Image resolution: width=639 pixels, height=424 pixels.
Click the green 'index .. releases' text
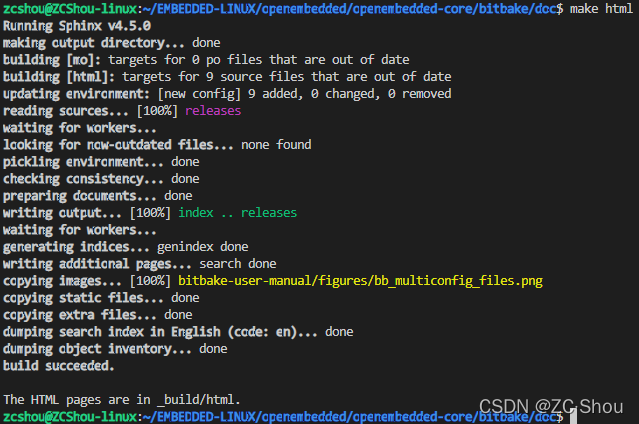tap(238, 213)
